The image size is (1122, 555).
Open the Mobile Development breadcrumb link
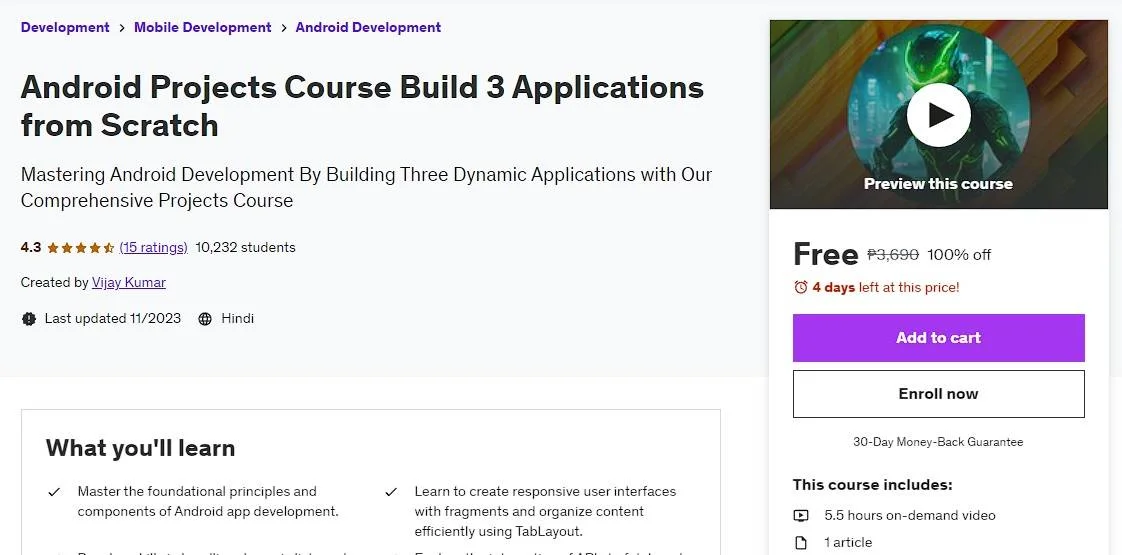point(203,27)
